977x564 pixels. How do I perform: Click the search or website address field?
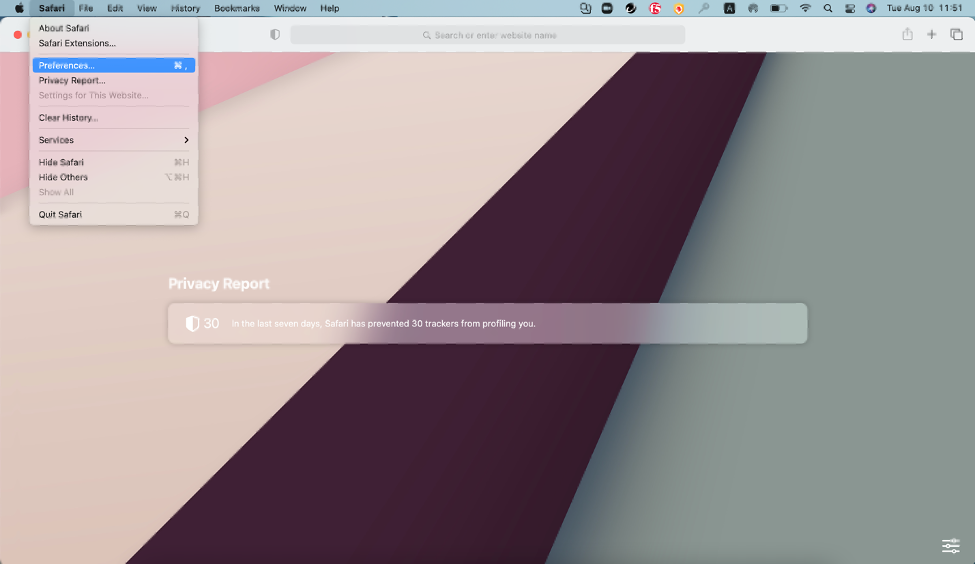pos(487,35)
